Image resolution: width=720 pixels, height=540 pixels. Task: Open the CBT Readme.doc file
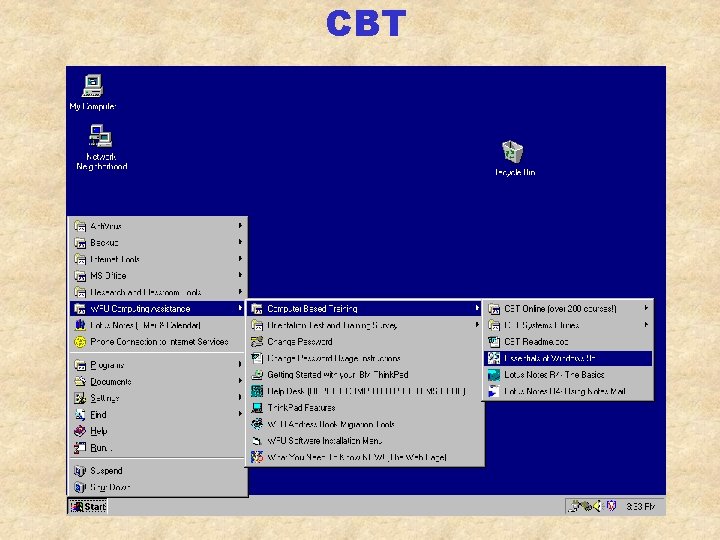(568, 342)
